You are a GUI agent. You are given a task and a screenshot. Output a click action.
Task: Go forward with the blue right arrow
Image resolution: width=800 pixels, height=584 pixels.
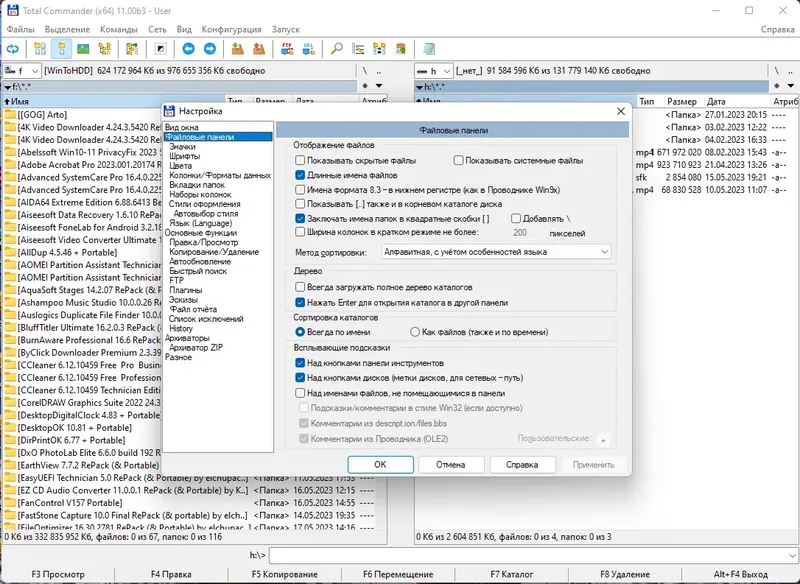(210, 49)
